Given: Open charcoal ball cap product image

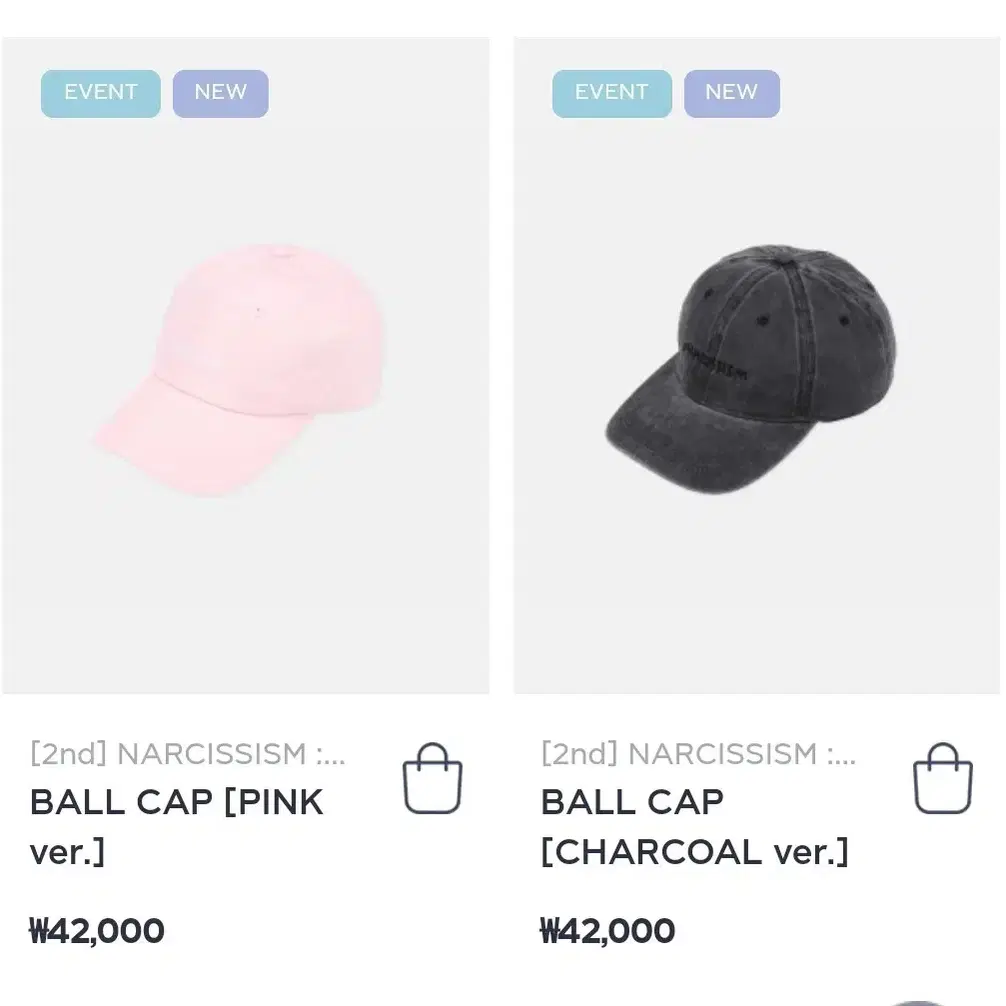Looking at the screenshot, I should [x=751, y=370].
